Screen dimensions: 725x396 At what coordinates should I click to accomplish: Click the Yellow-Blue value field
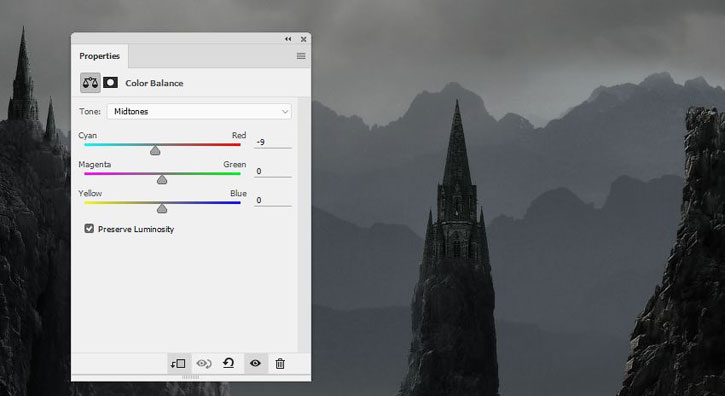(x=273, y=200)
